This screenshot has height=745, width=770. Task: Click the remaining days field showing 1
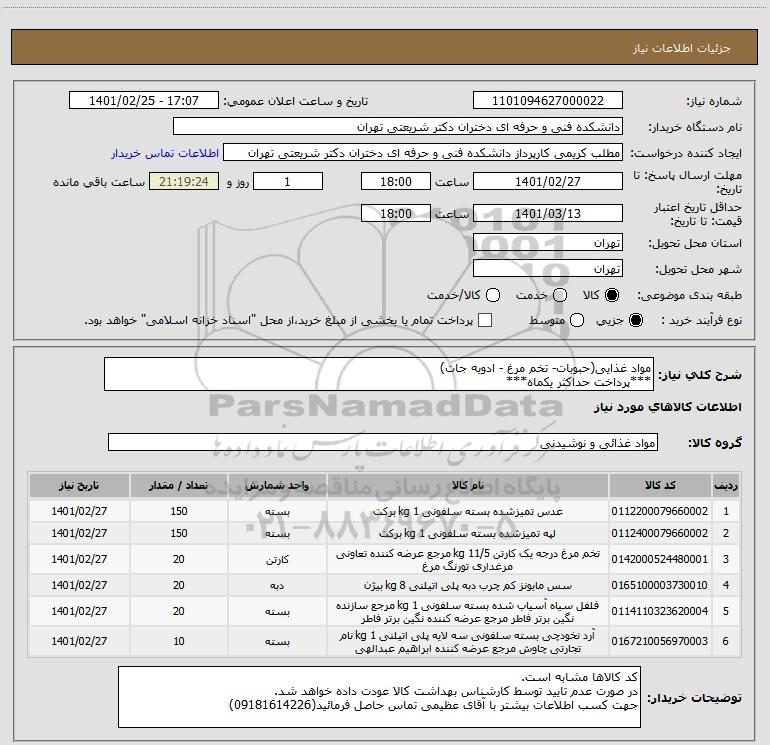288,181
